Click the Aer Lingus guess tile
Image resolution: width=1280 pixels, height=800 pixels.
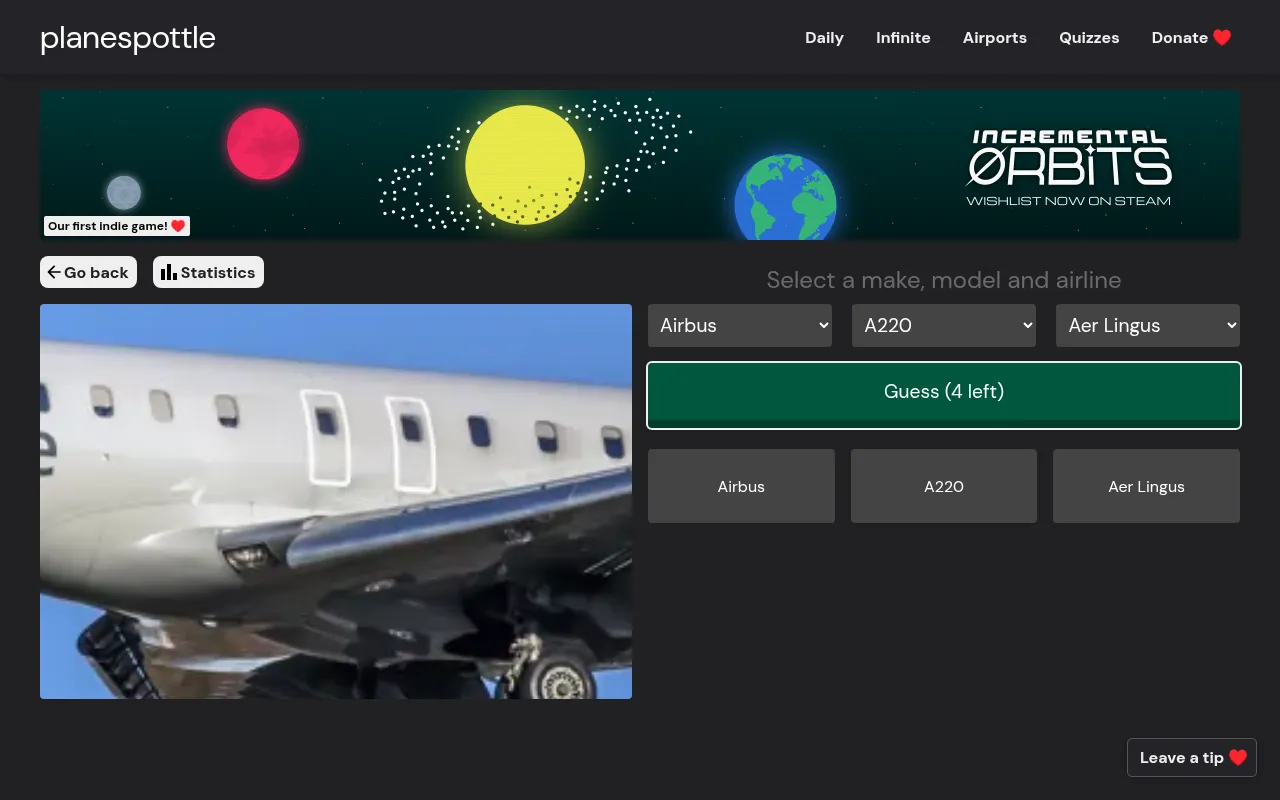coord(1146,486)
